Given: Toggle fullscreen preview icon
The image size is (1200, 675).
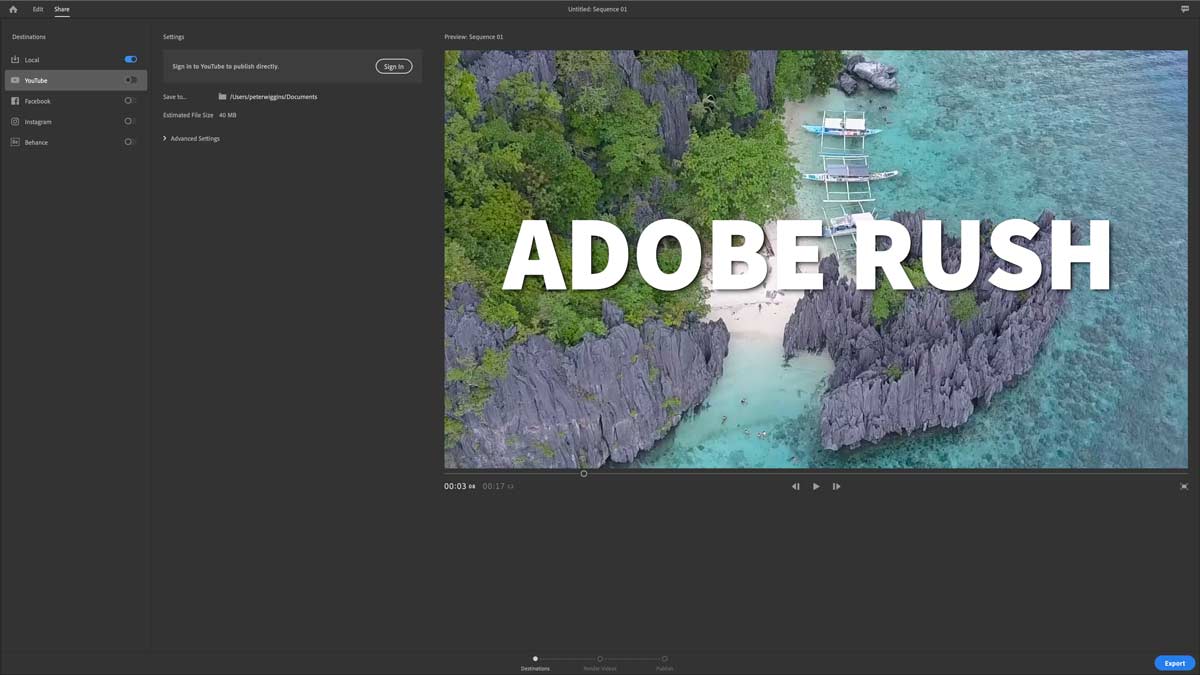Looking at the screenshot, I should pyautogui.click(x=1184, y=486).
